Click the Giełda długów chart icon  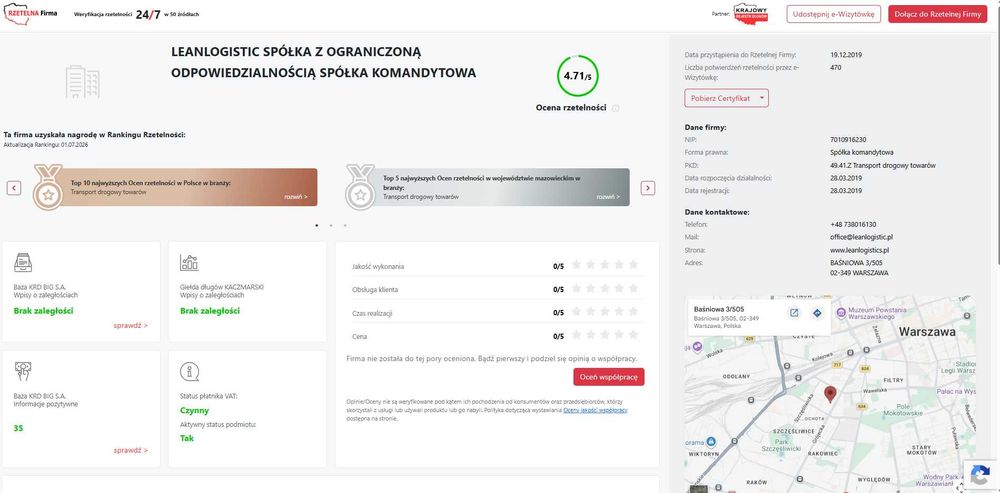tap(189, 262)
